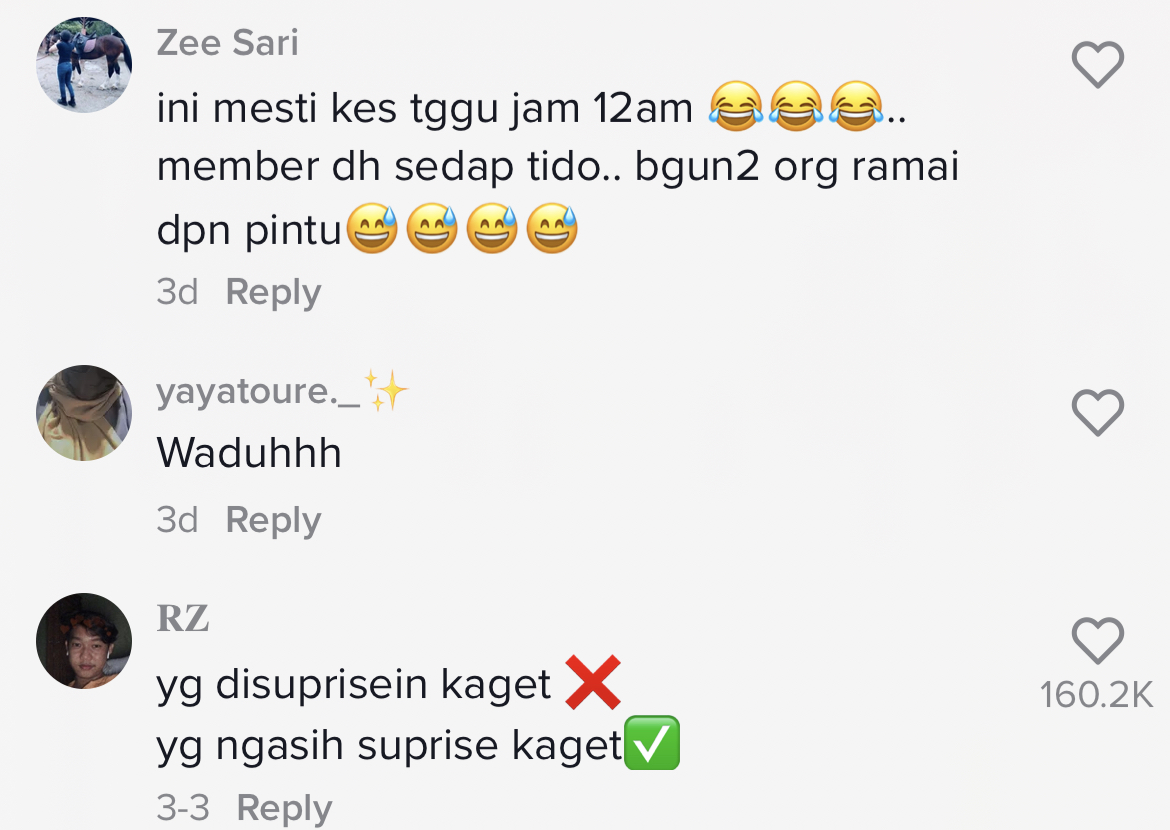Open Zee Sari's horse profile picture
Screen dimensions: 1170x830
pyautogui.click(x=84, y=65)
